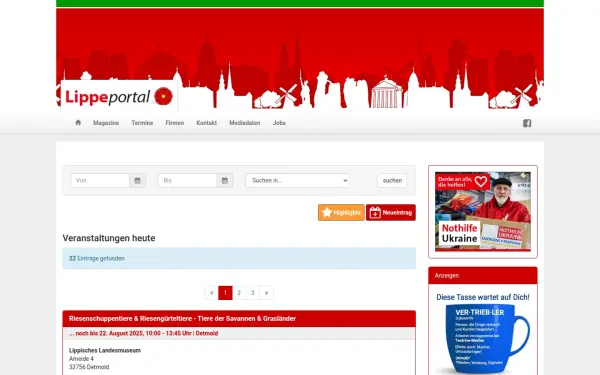Image resolution: width=600 pixels, height=375 pixels.
Task: Go to page 3 of results
Action: 253,293
